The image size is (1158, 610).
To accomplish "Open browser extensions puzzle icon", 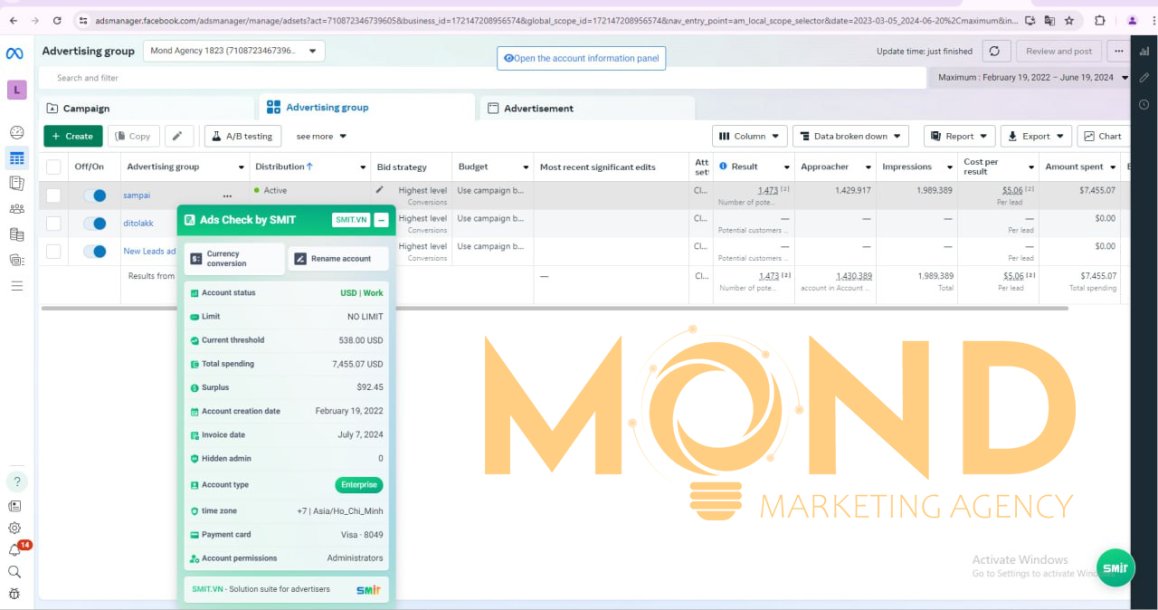I will click(1100, 21).
